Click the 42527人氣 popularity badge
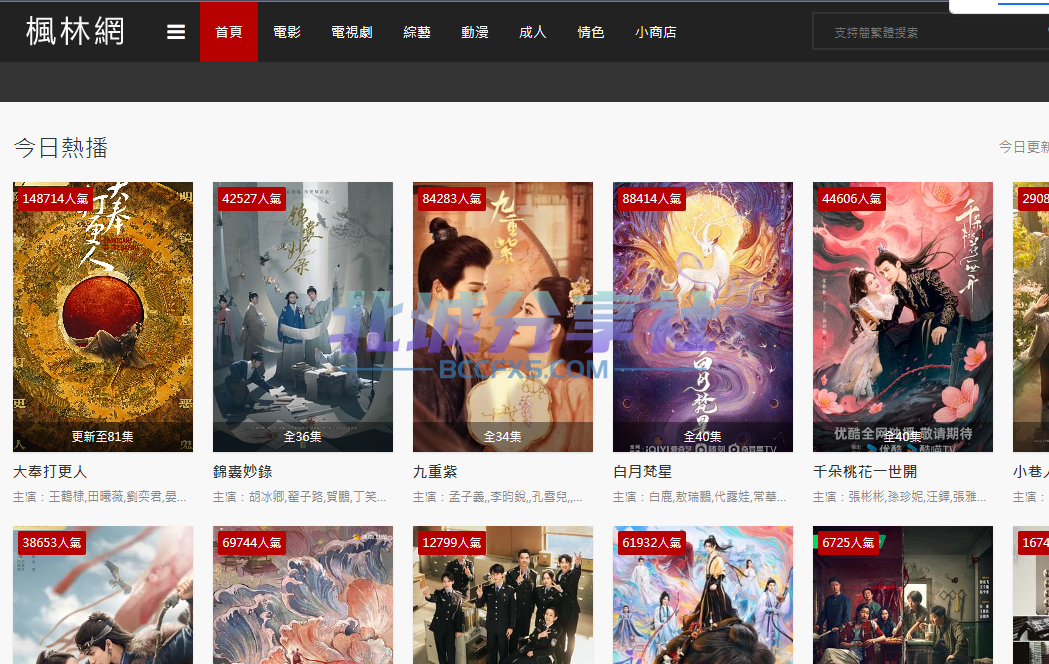Viewport: 1049px width, 664px height. point(252,199)
